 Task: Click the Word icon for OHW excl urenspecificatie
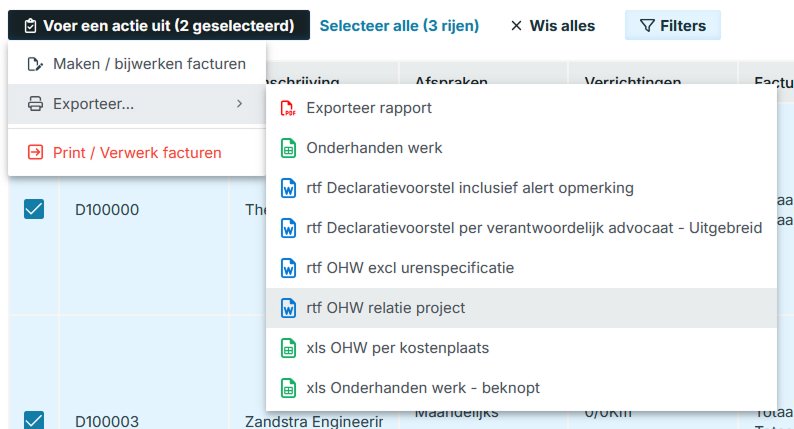[288, 268]
